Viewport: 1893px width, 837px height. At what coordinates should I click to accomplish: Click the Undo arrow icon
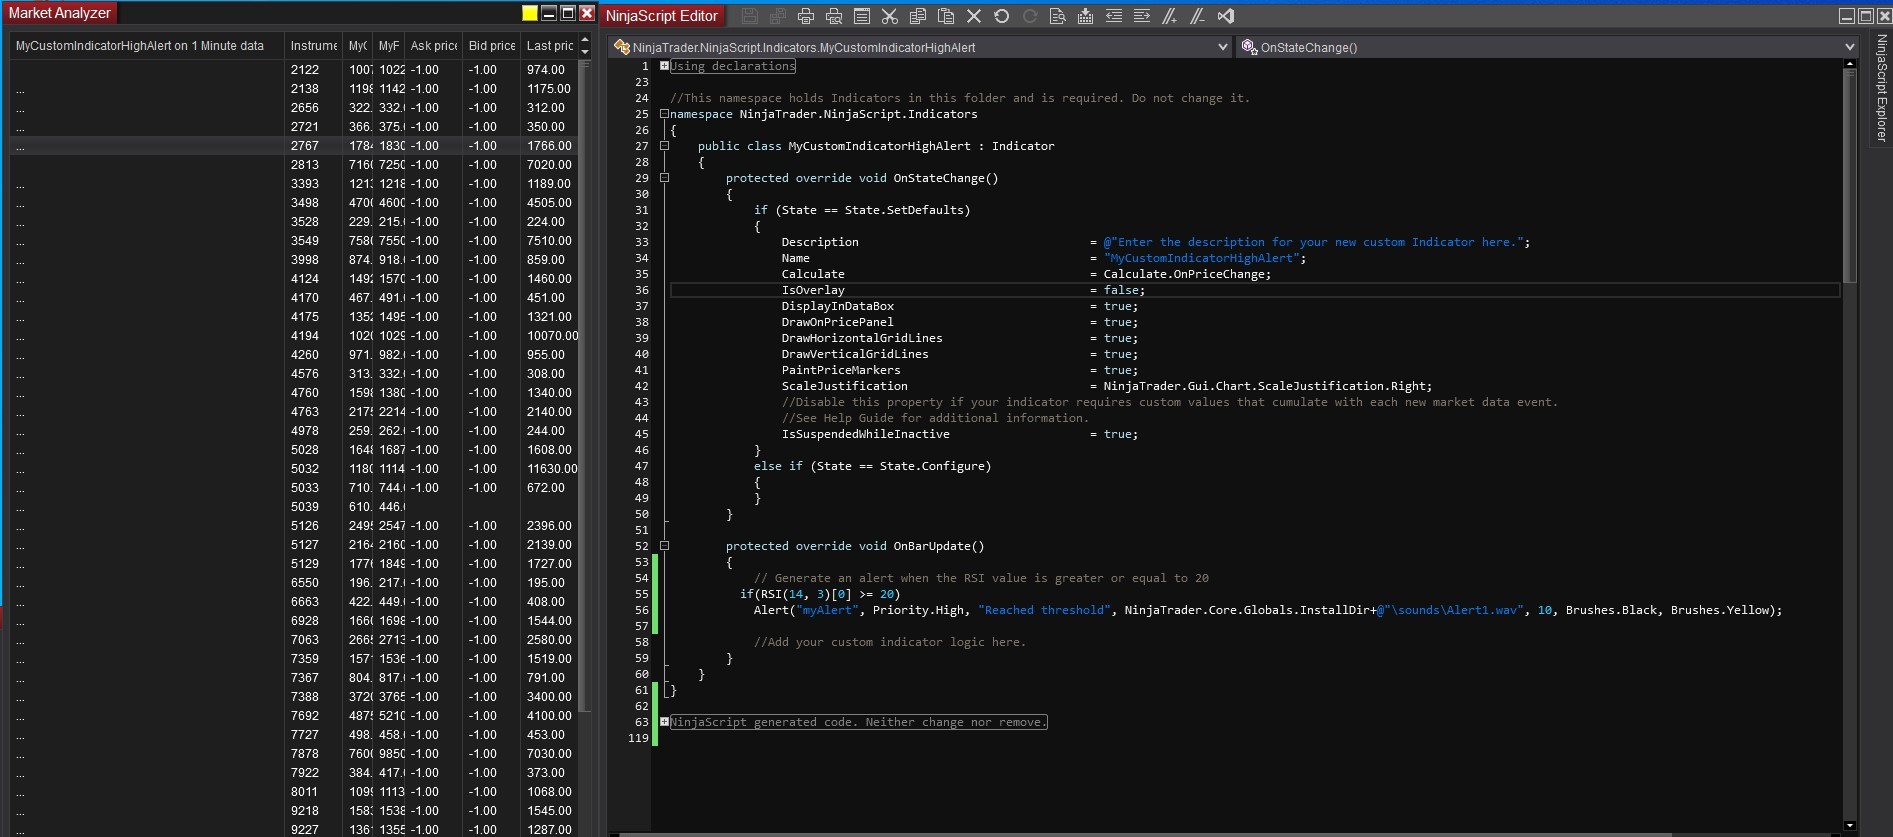click(x=1002, y=16)
